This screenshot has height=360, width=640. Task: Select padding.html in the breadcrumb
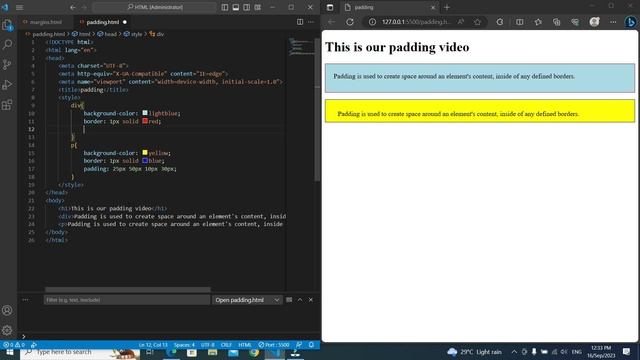[48, 34]
